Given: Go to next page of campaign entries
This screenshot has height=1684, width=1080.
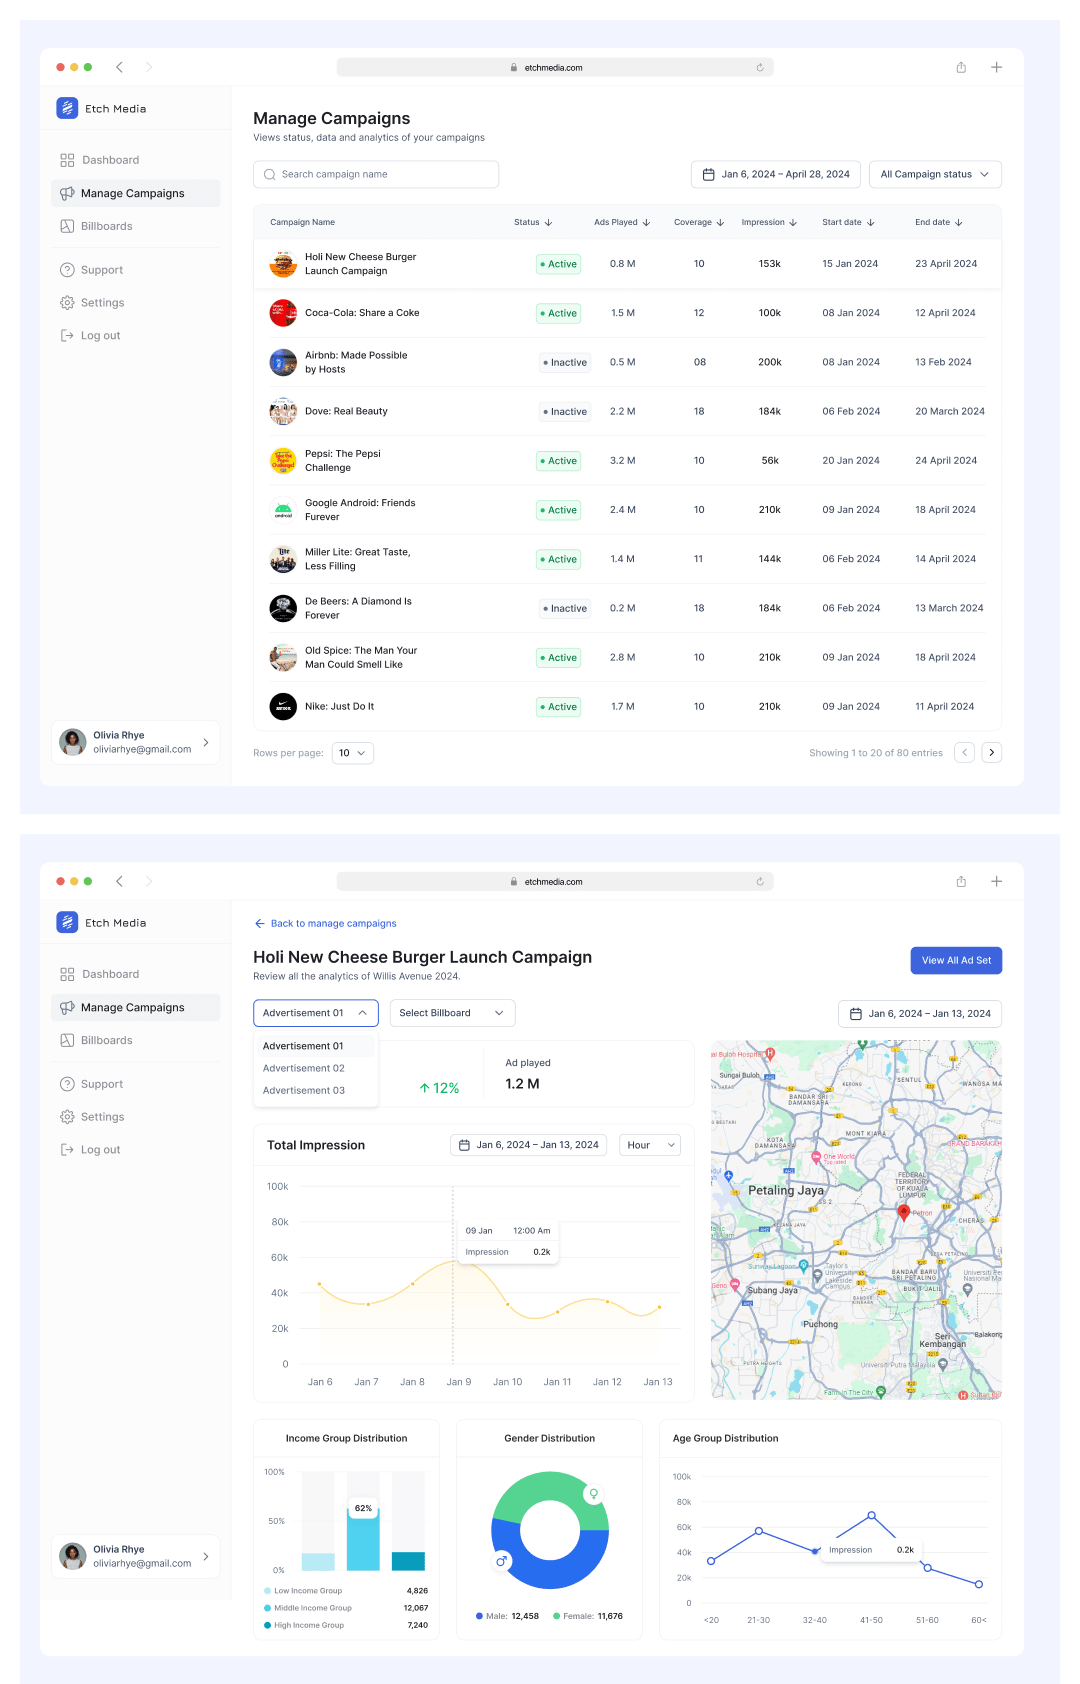Looking at the screenshot, I should click(x=992, y=752).
